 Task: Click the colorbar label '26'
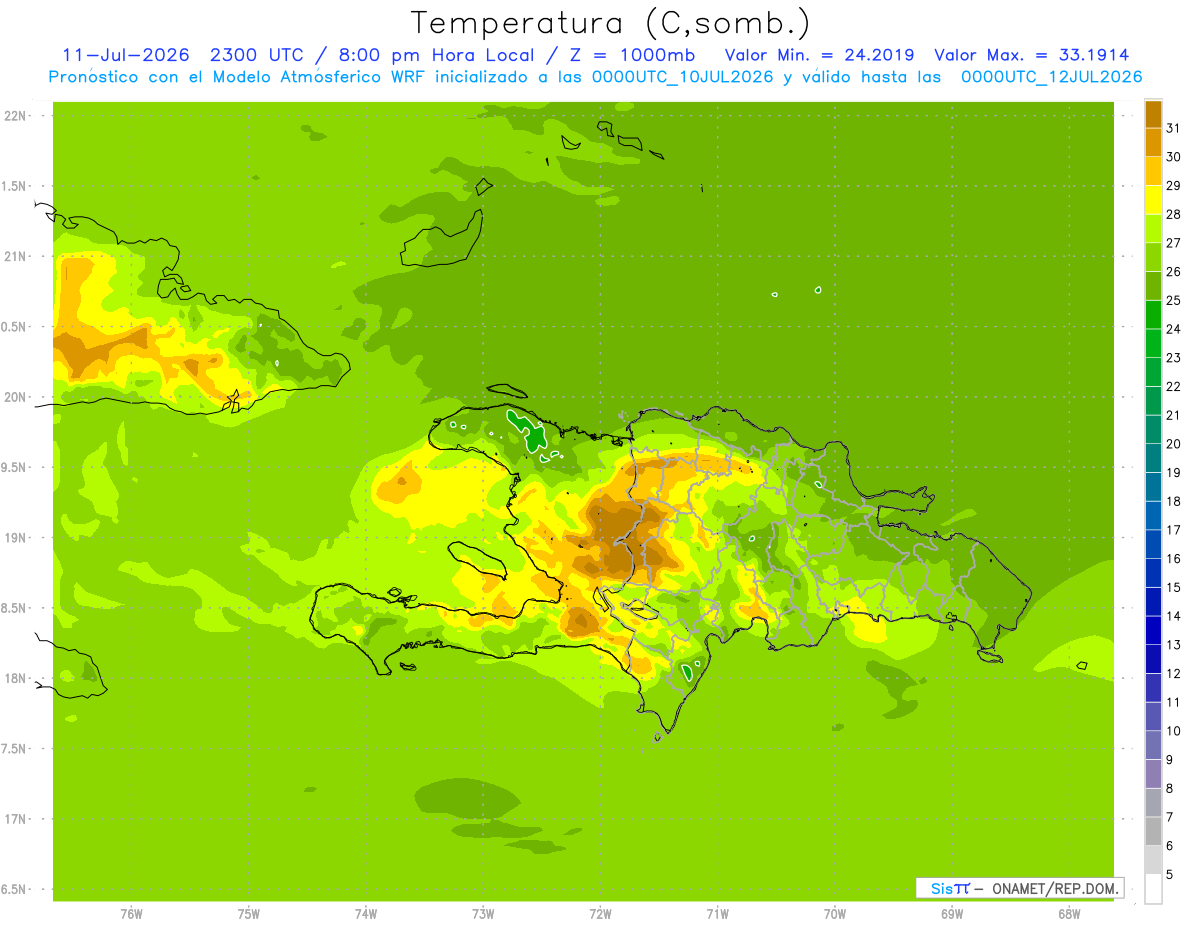coord(1174,271)
